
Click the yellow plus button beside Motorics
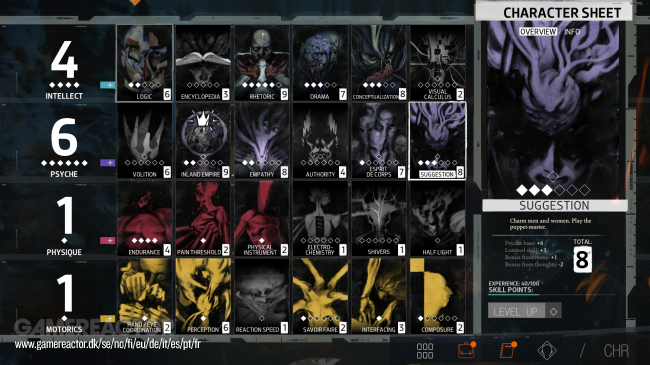pos(108,319)
